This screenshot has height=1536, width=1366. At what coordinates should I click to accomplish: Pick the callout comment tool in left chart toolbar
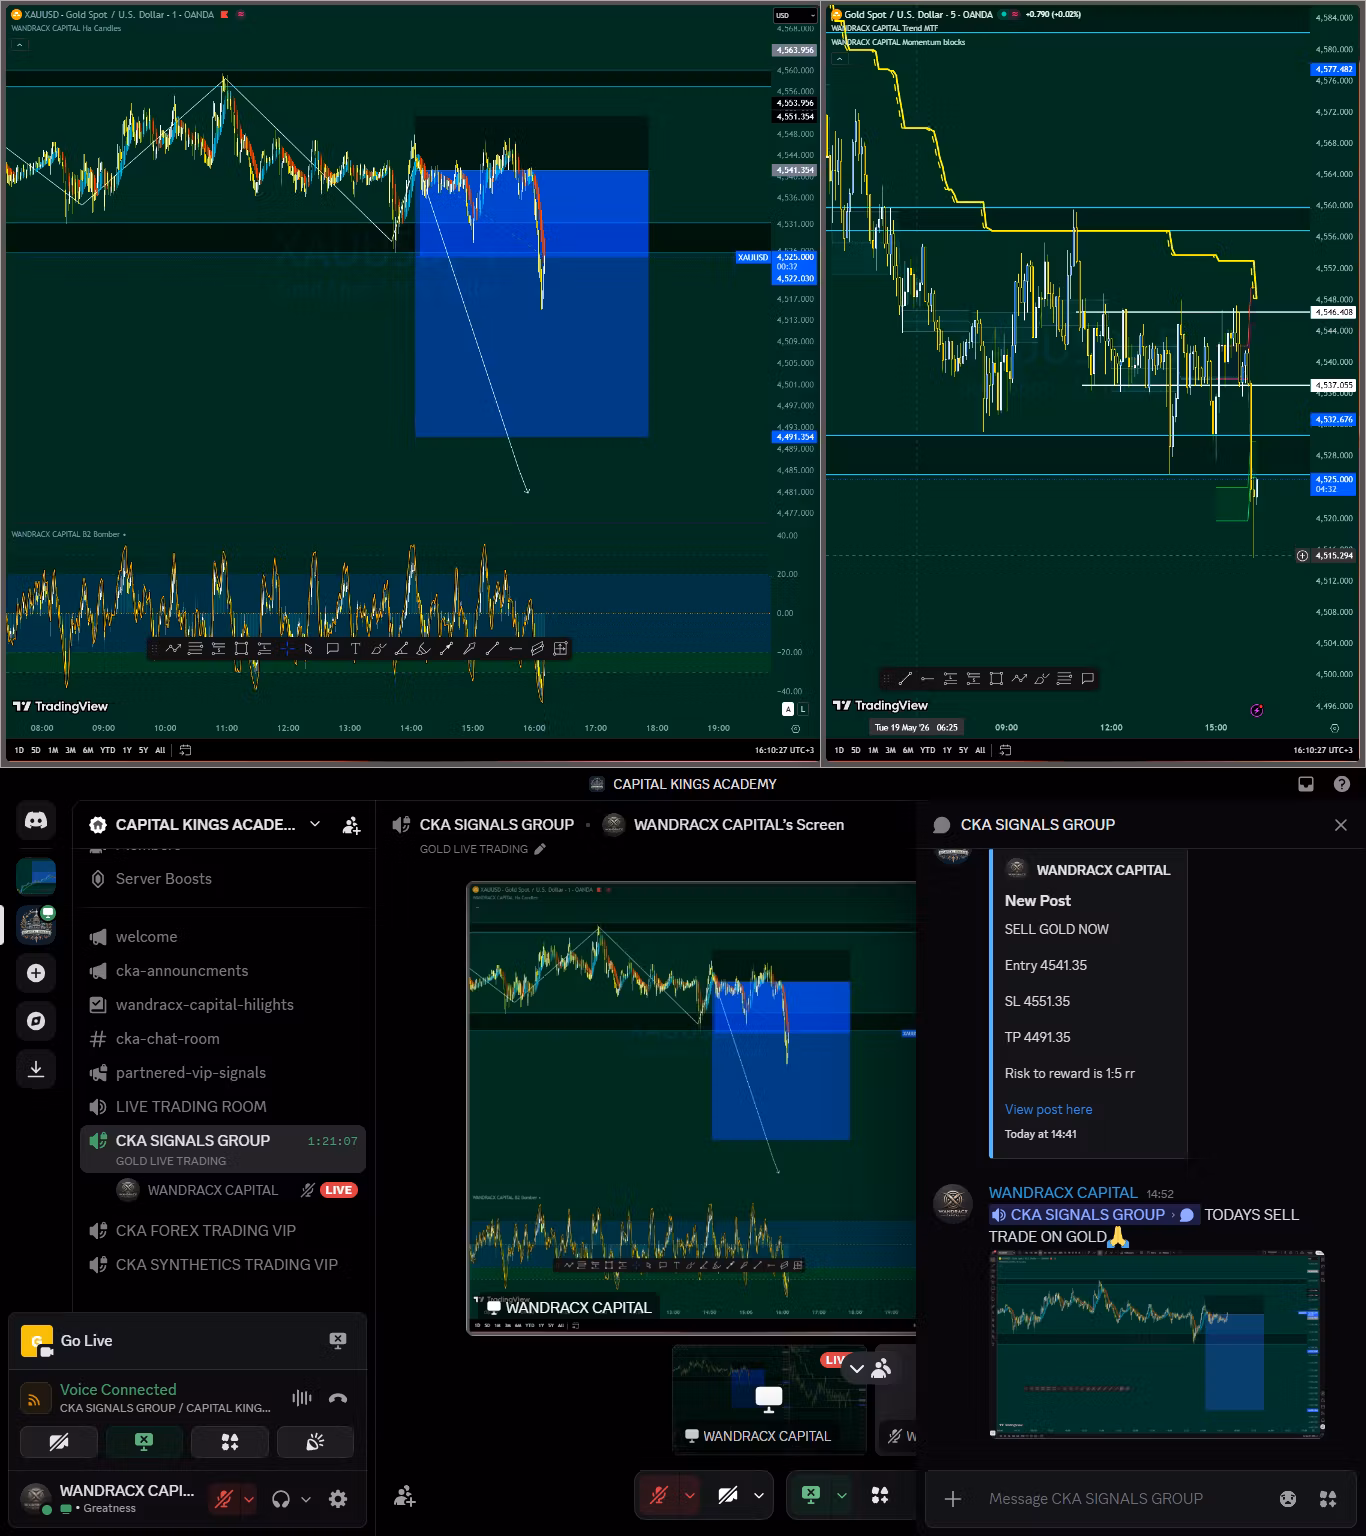(332, 649)
